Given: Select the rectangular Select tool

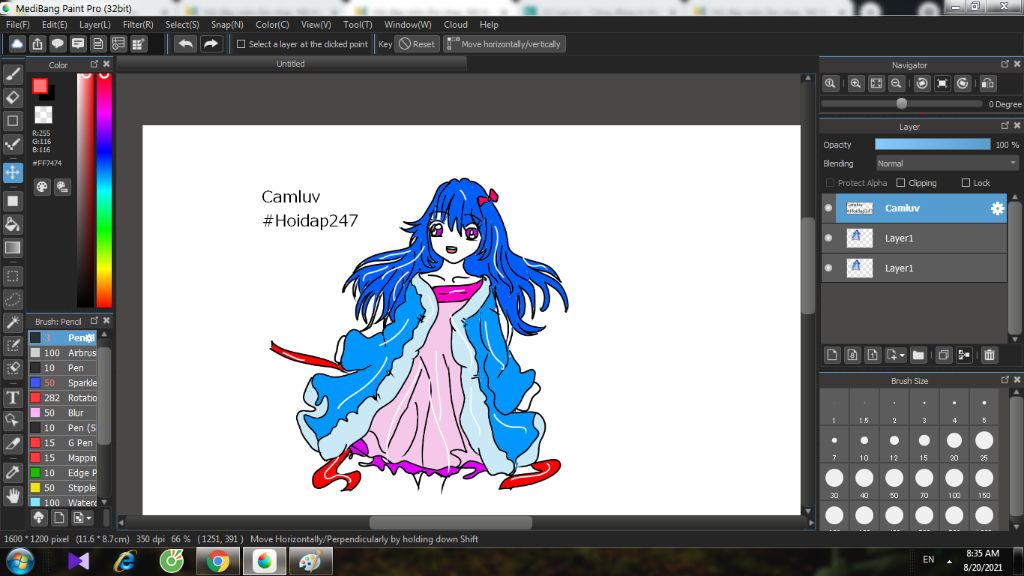Looking at the screenshot, I should 12,276.
